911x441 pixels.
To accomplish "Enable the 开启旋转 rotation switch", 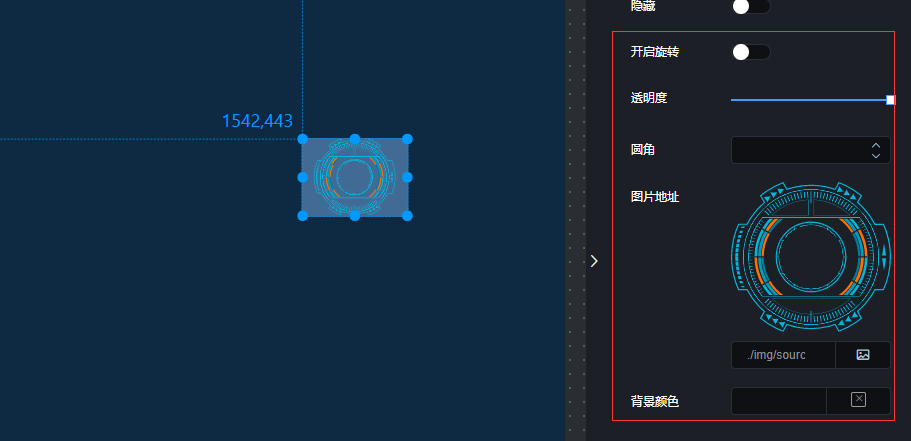I will (x=751, y=52).
